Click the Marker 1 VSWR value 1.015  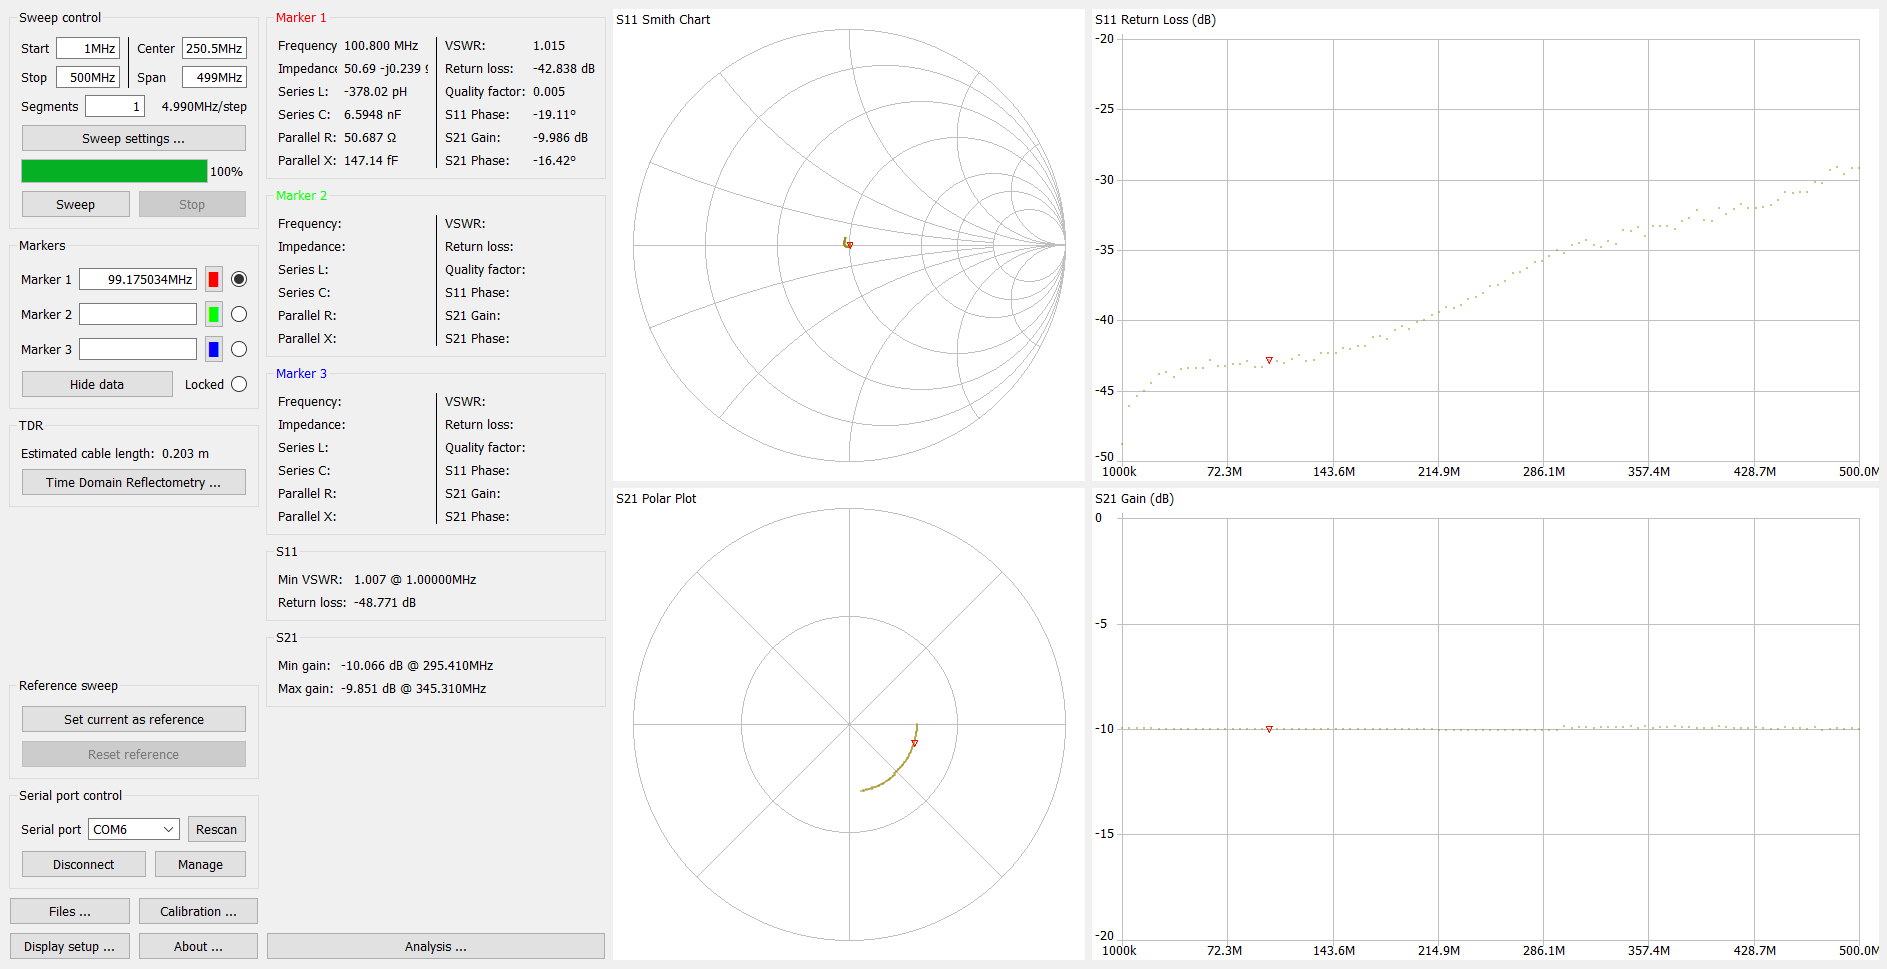click(549, 45)
